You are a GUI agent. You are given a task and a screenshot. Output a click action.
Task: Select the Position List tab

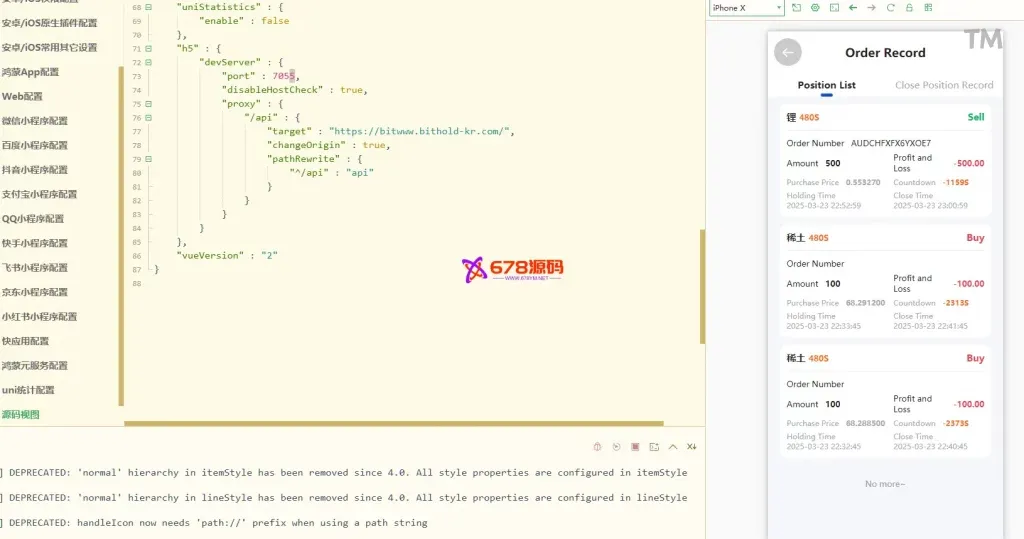[826, 85]
